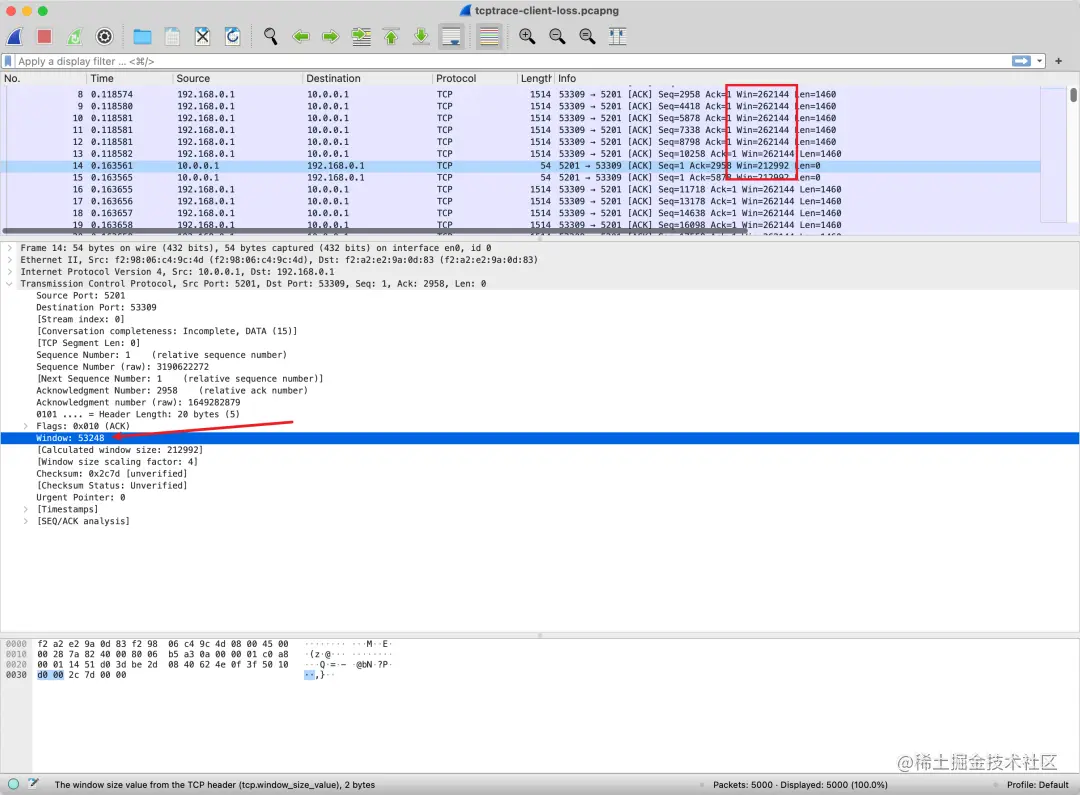This screenshot has width=1080, height=795.
Task: Open the capture options gear icon
Action: click(x=105, y=37)
